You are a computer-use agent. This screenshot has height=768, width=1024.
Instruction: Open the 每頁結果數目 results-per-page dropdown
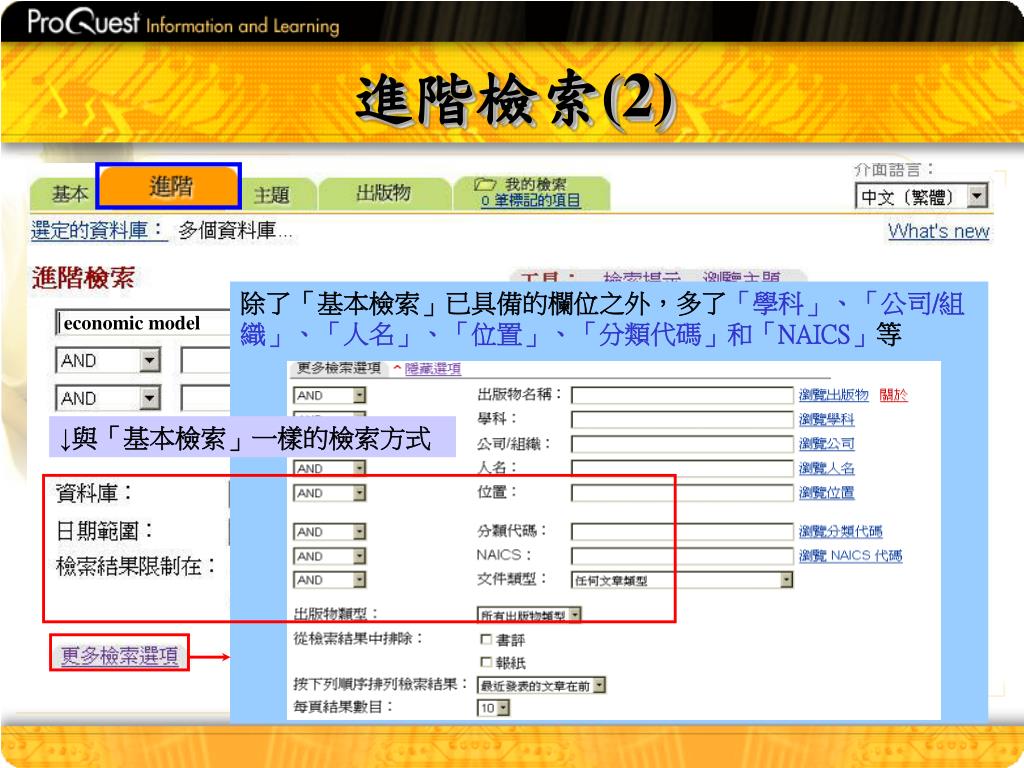click(503, 708)
